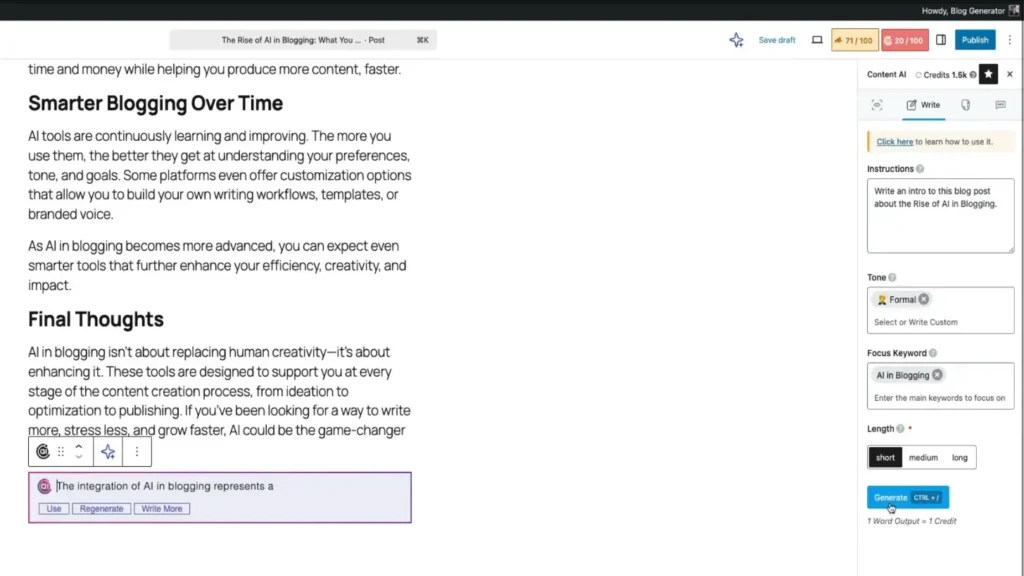The width and height of the screenshot is (1024, 576).
Task: Select the medium length option
Action: coord(923,458)
